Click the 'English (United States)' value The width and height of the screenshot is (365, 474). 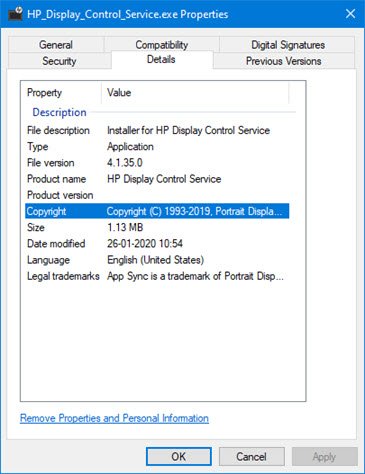coord(155,260)
